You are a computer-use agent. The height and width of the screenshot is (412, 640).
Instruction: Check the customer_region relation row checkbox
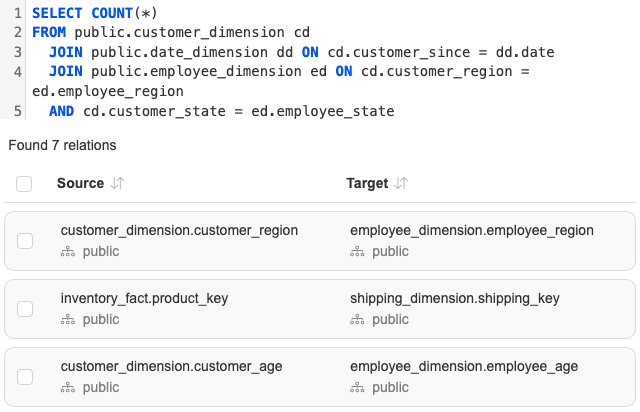25,241
